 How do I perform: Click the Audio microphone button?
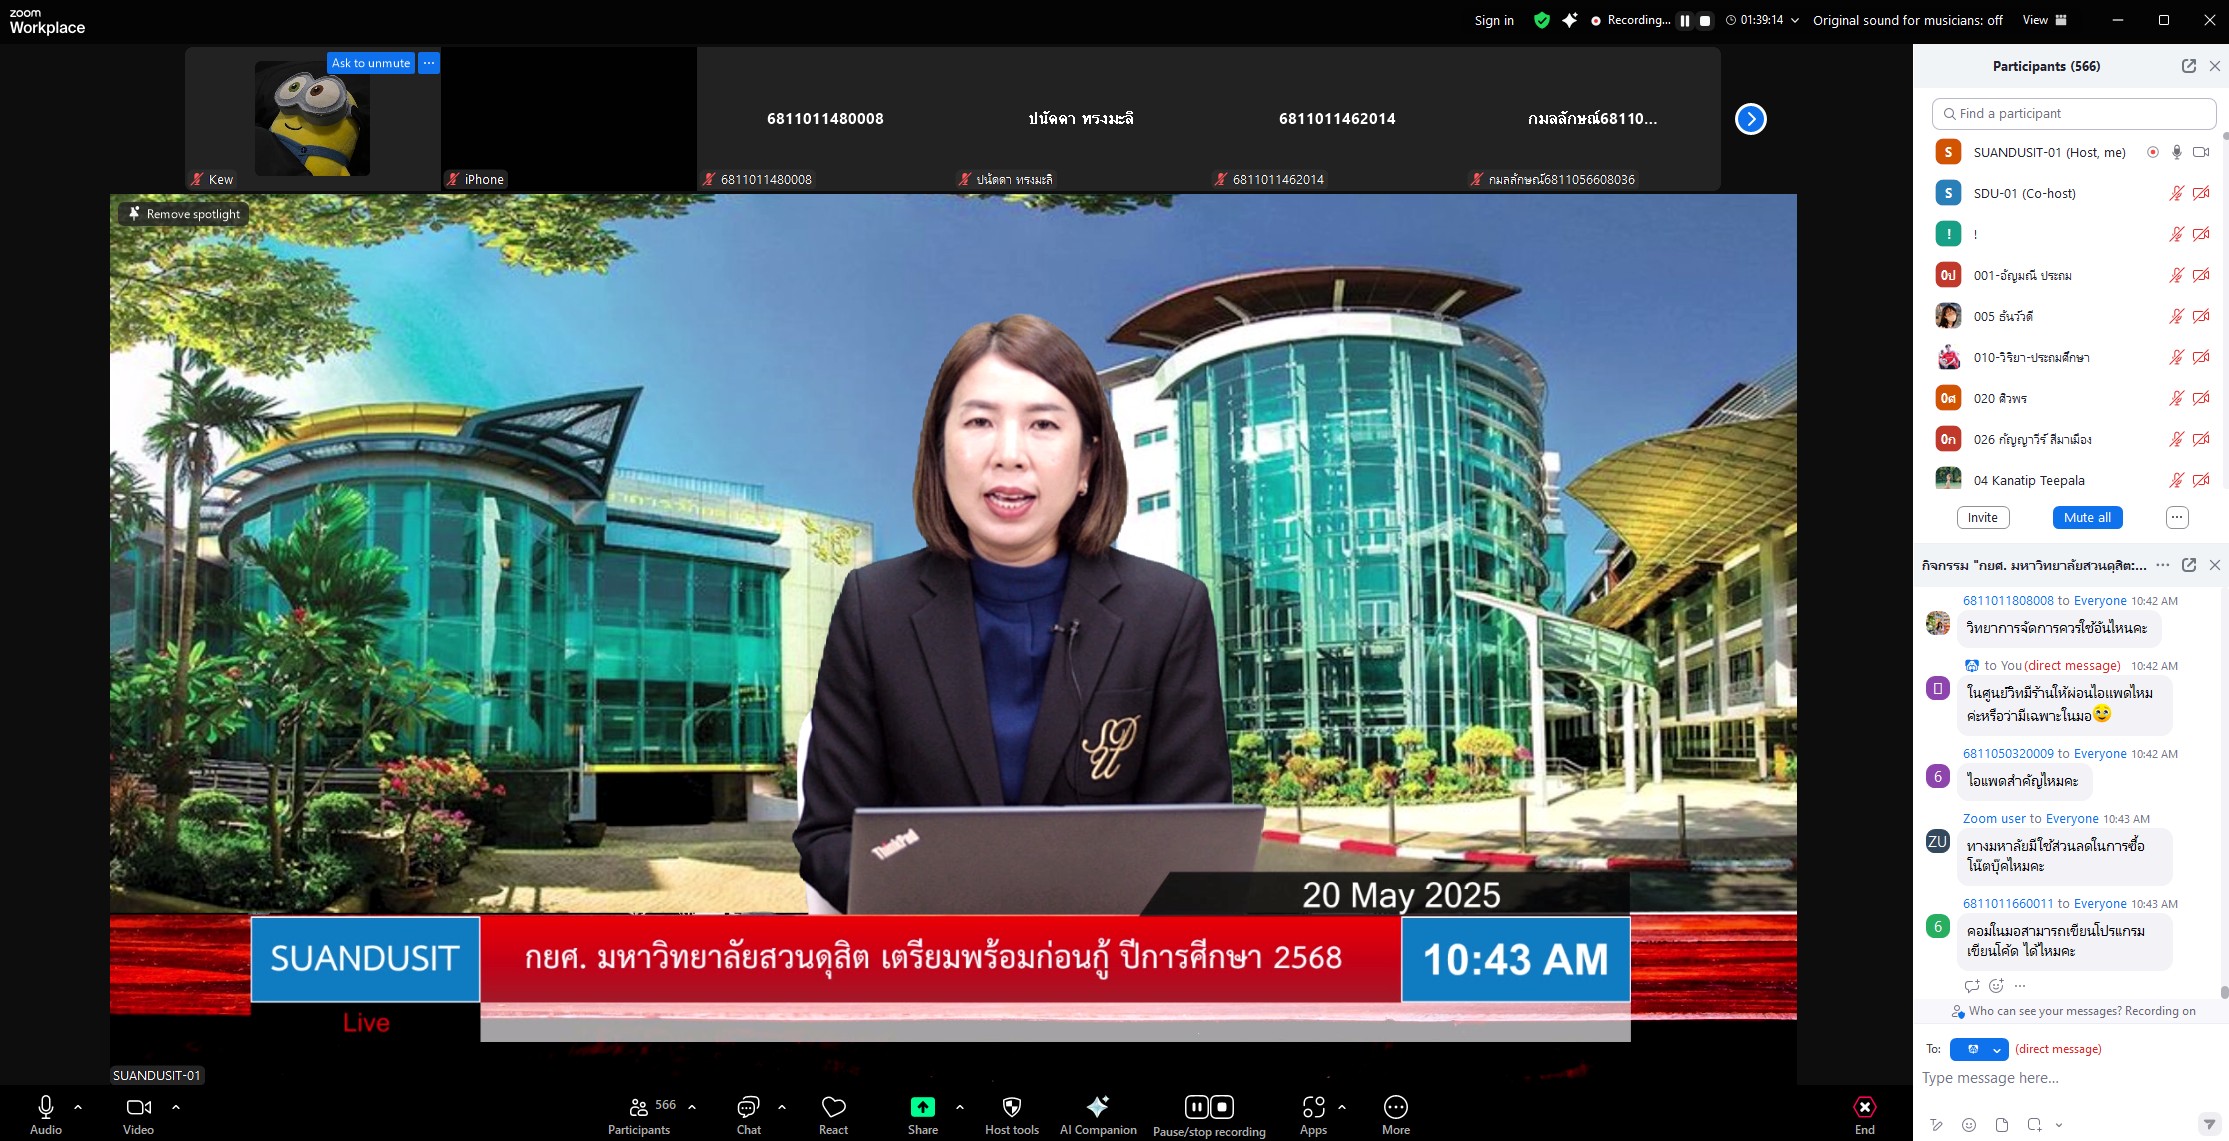tap(46, 1114)
